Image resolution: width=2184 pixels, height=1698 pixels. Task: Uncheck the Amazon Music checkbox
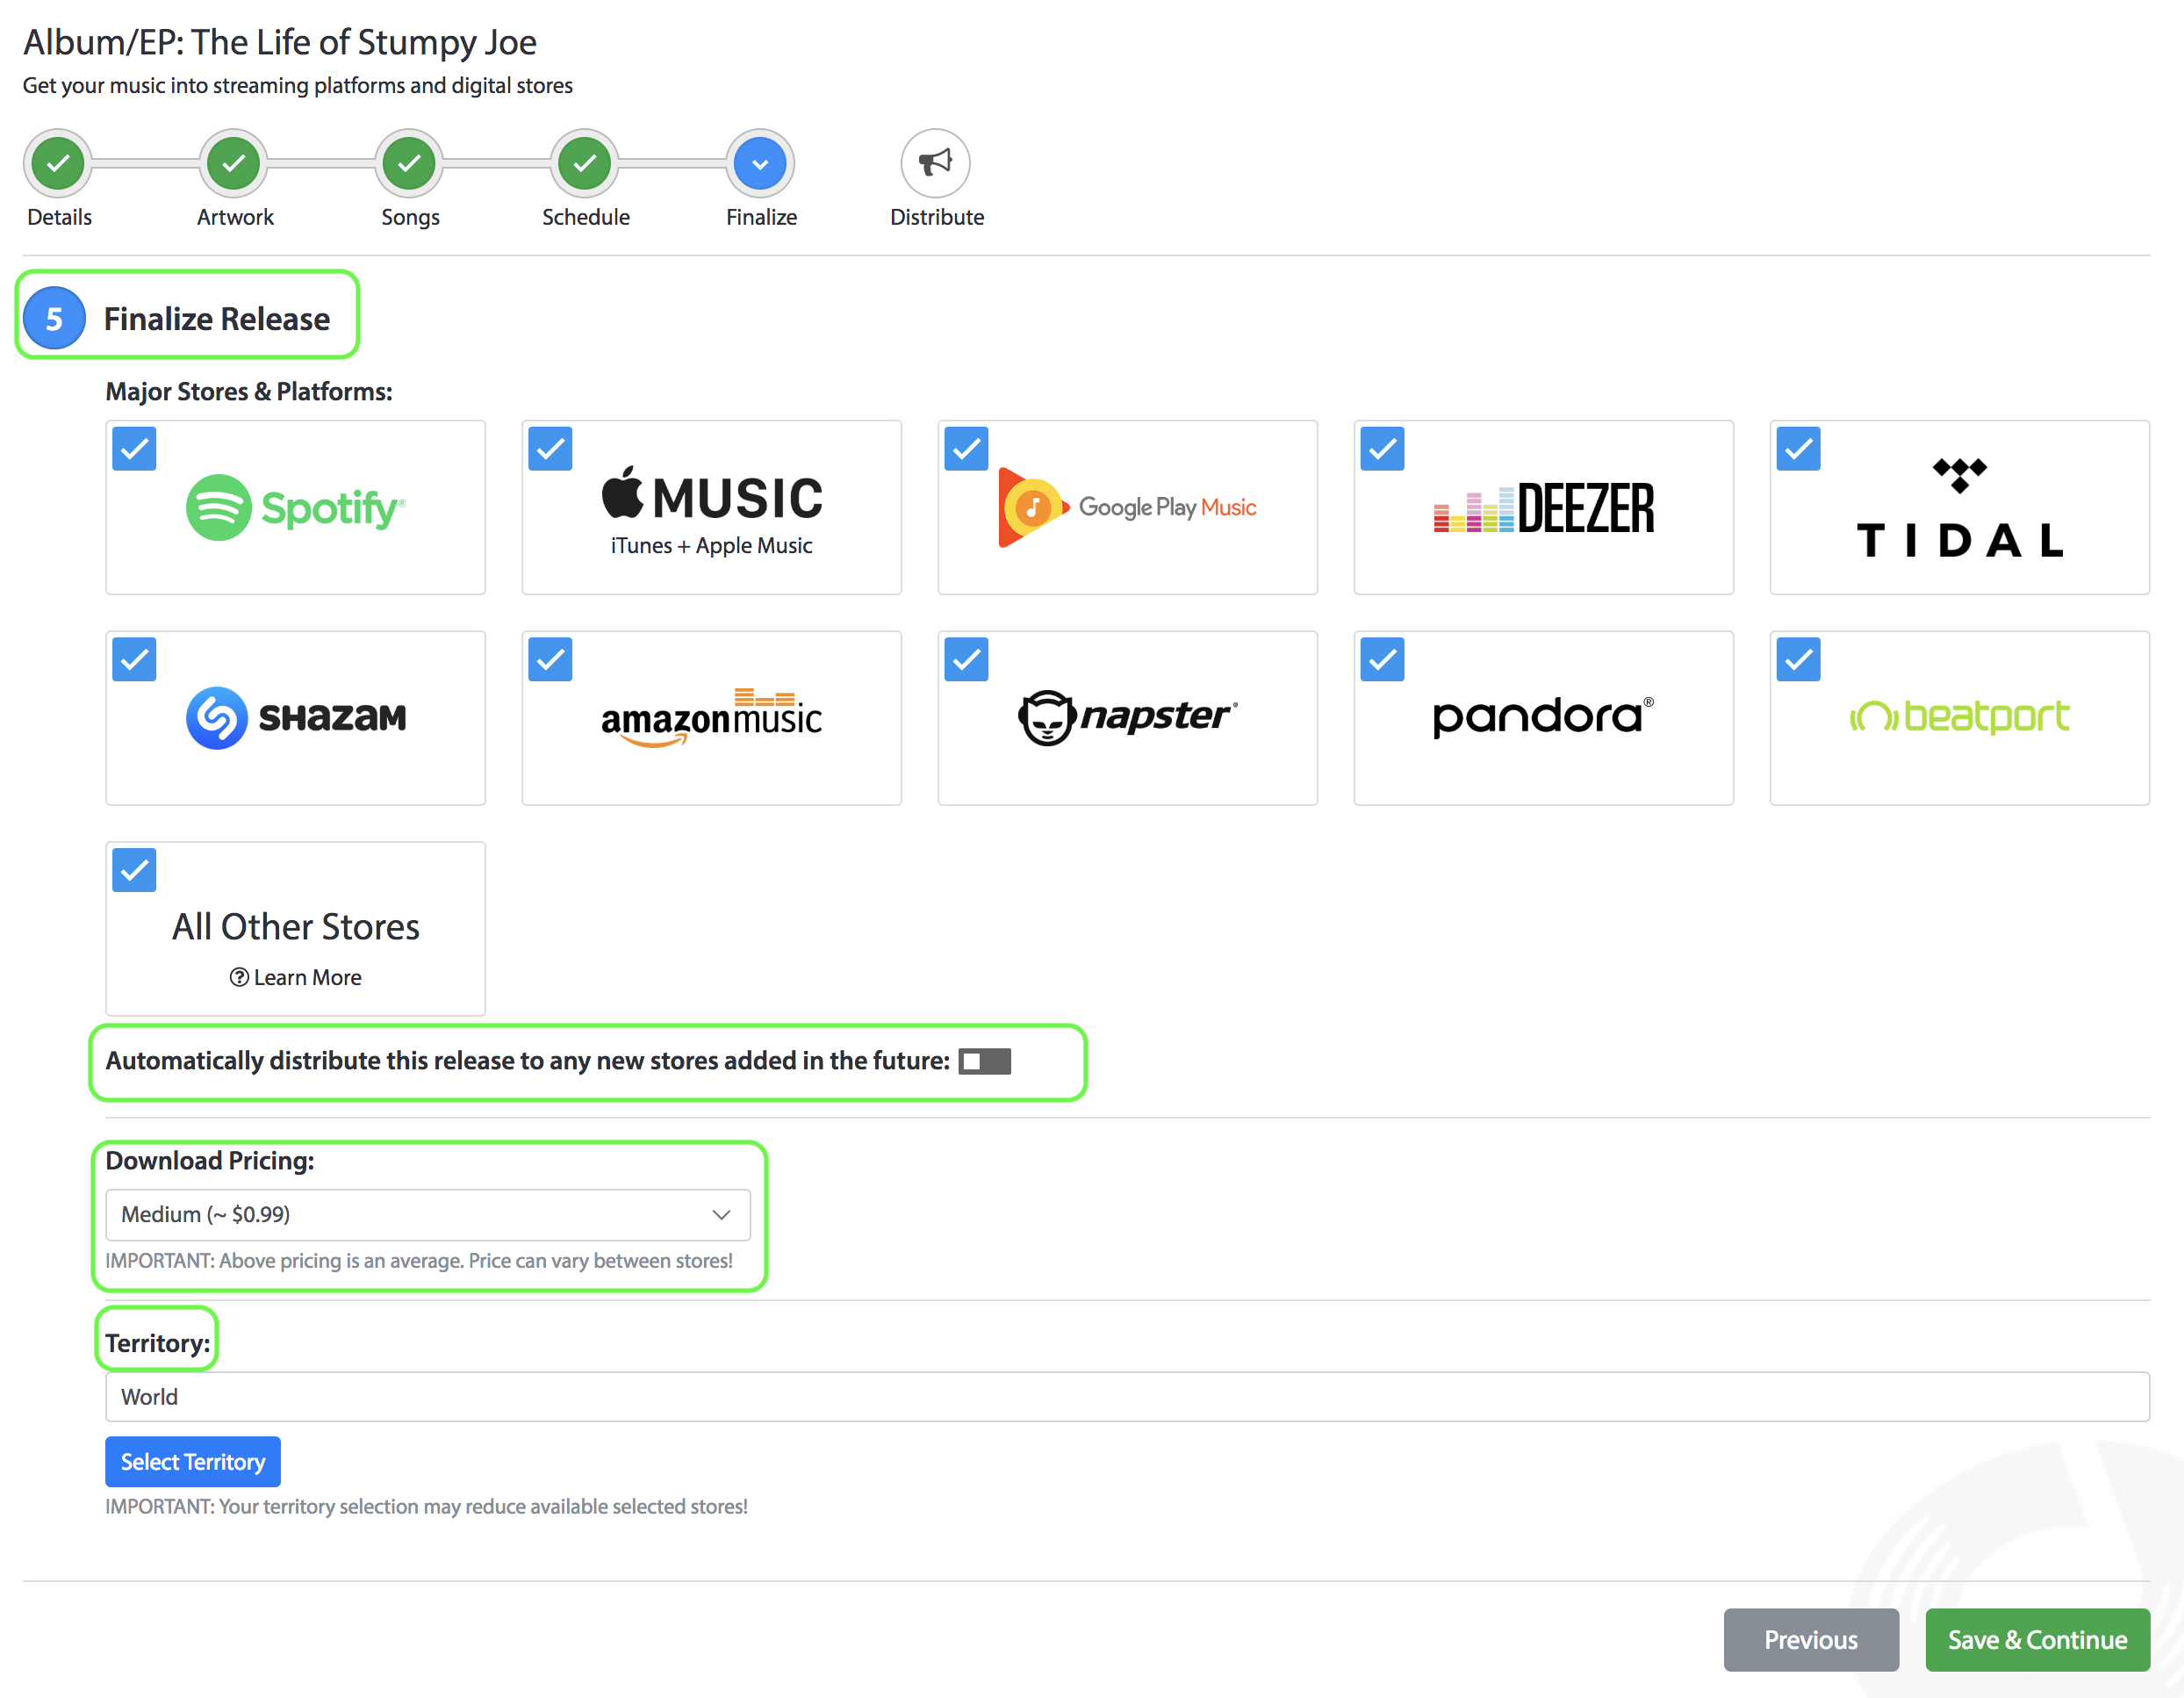[550, 659]
